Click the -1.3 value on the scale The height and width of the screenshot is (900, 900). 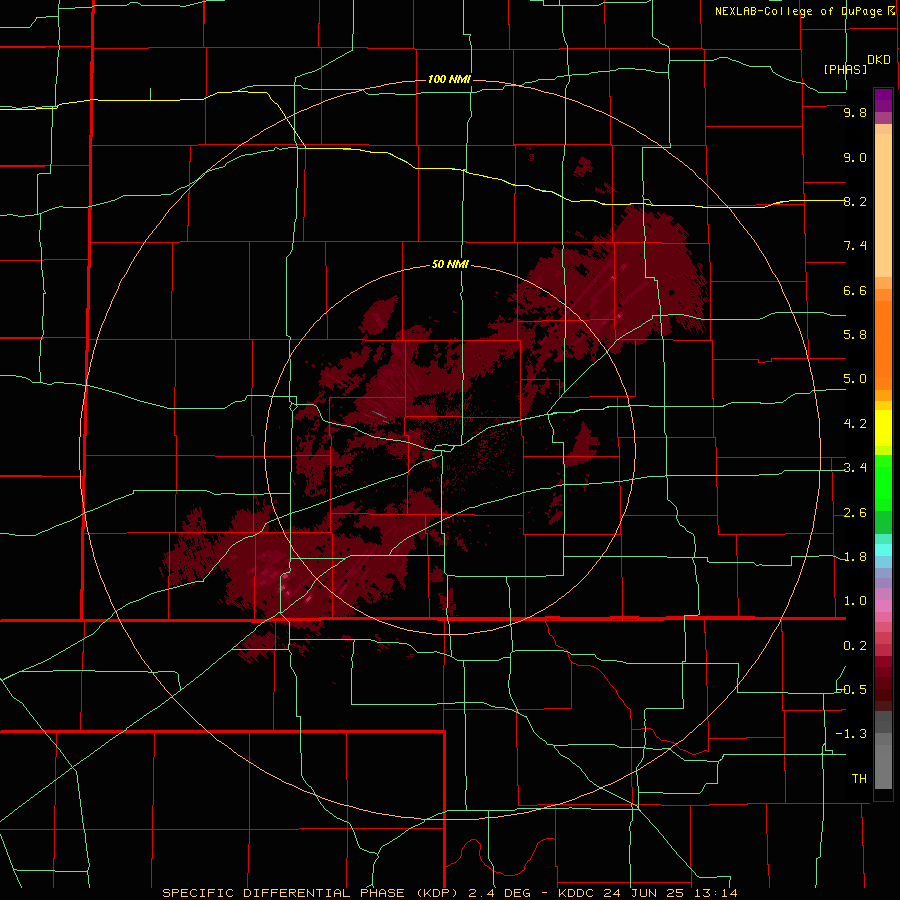tap(851, 734)
